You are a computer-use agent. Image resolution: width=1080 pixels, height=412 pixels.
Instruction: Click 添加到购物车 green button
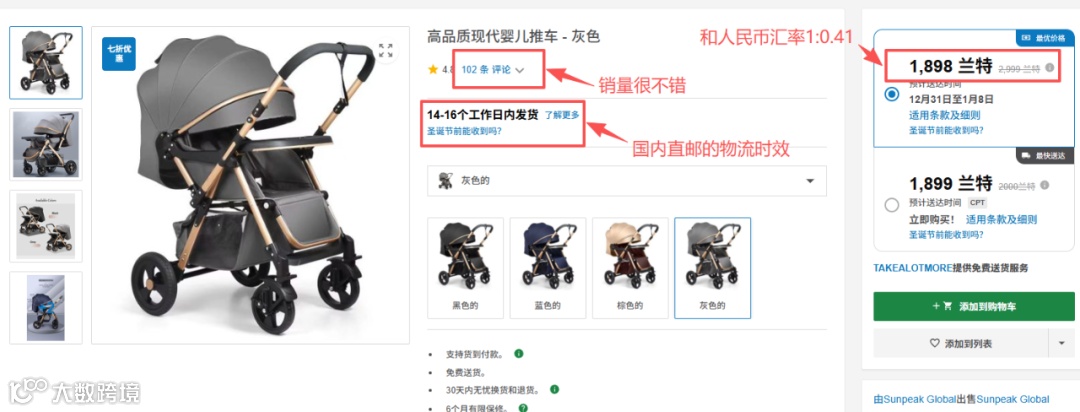[x=974, y=306]
